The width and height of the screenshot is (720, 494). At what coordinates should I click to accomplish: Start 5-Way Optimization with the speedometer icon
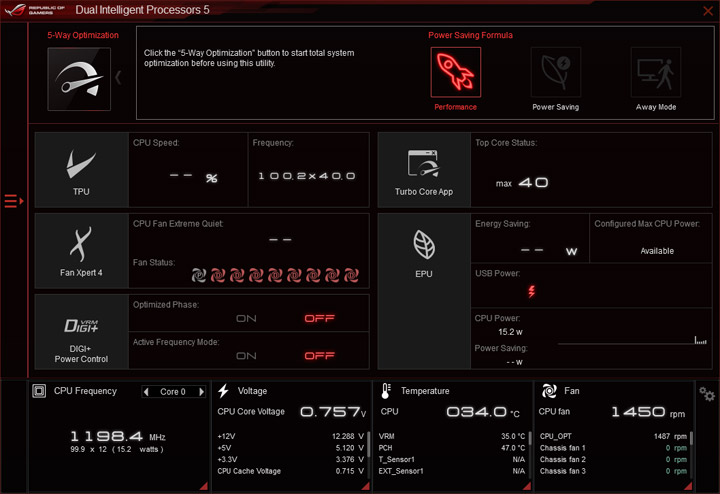pyautogui.click(x=79, y=79)
